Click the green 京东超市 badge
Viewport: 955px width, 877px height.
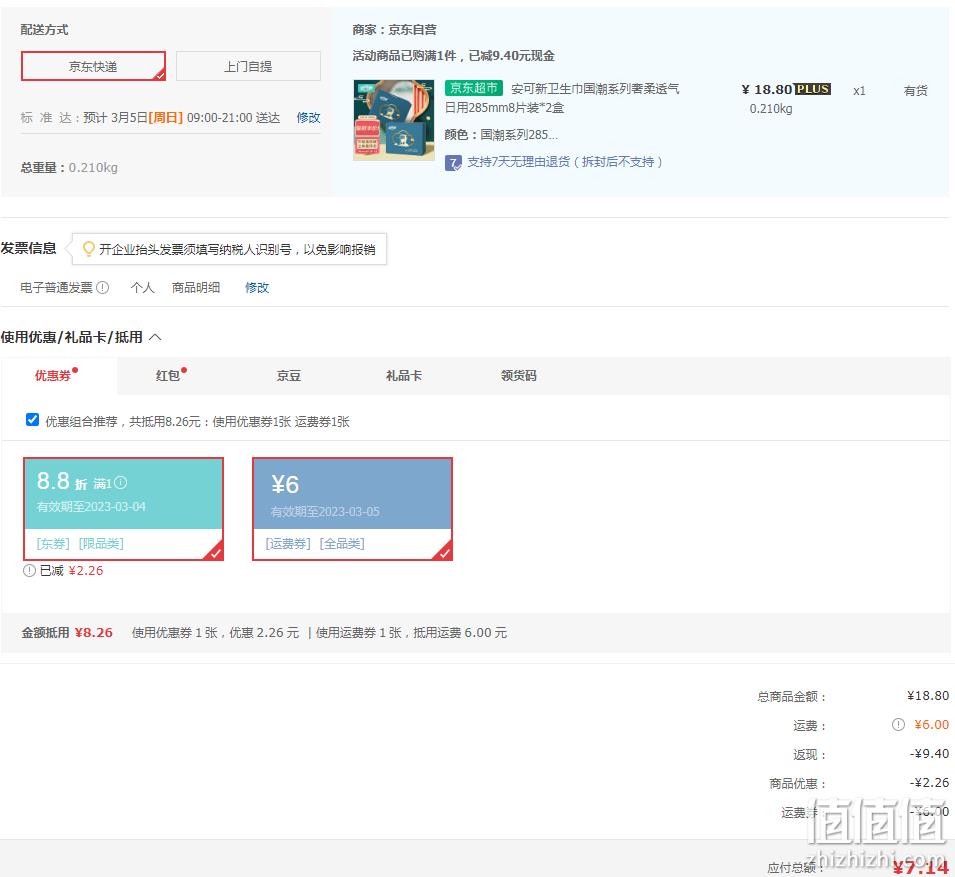[474, 88]
